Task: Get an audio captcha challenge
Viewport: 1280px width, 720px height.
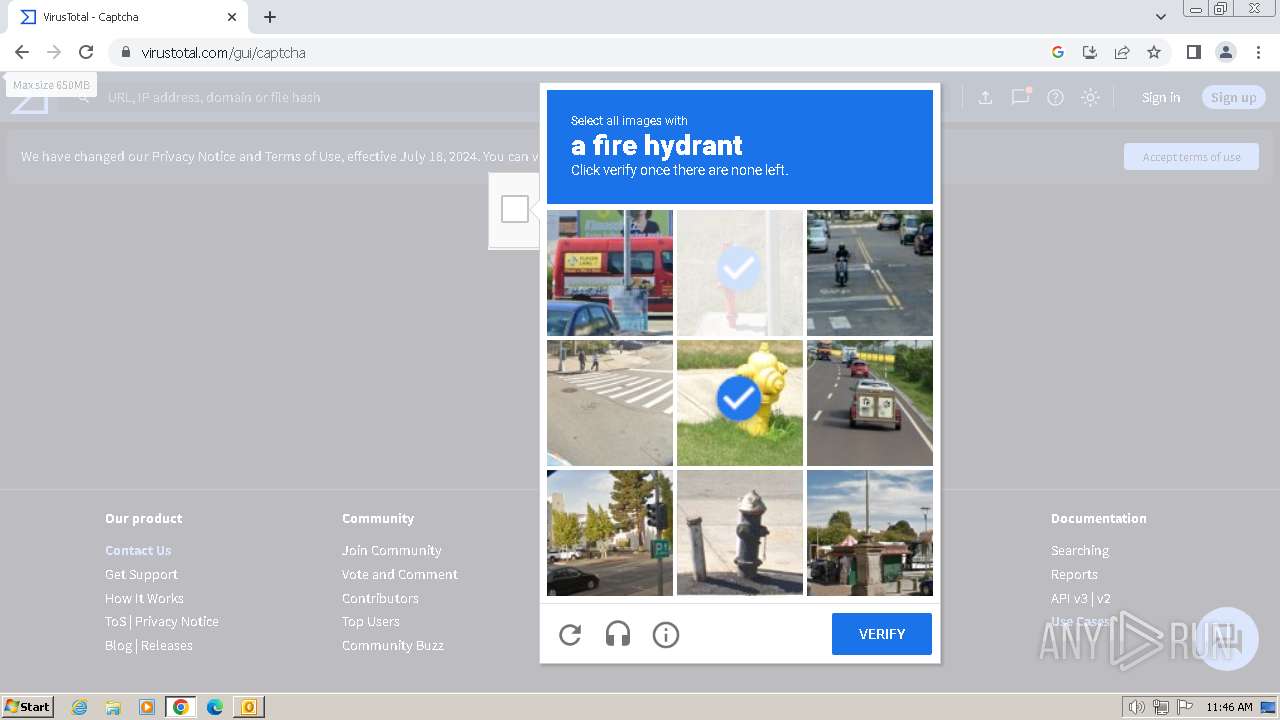Action: [x=618, y=634]
